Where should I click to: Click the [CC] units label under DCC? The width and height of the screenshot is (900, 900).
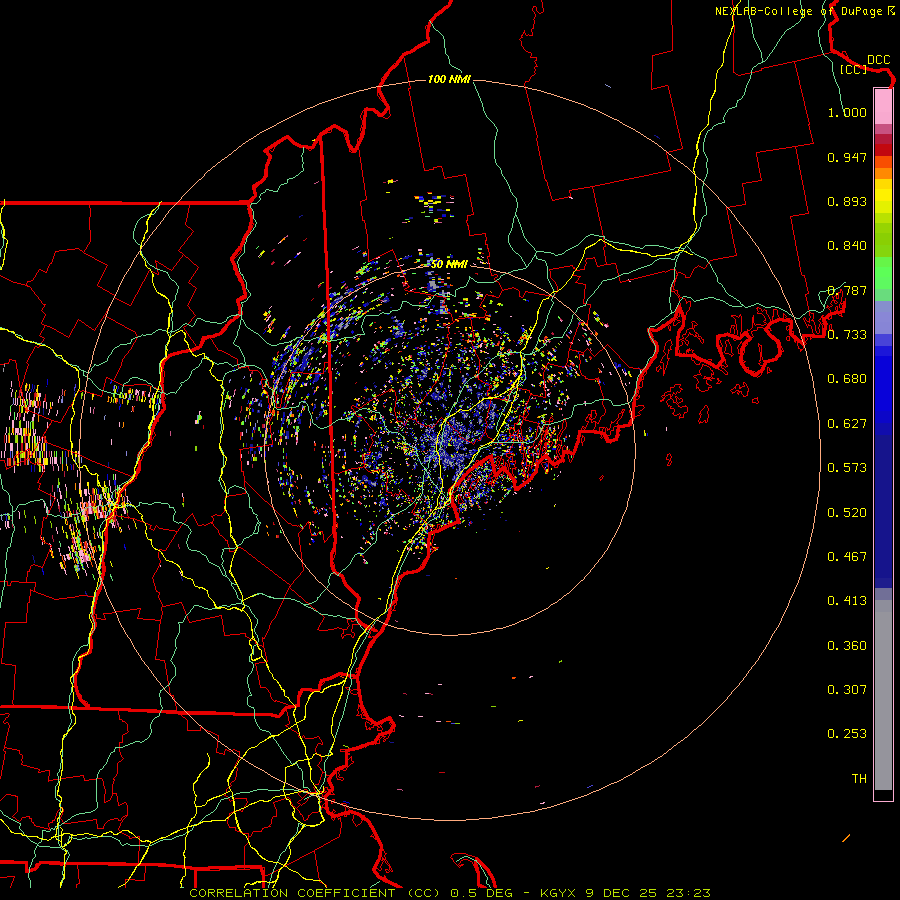point(853,69)
